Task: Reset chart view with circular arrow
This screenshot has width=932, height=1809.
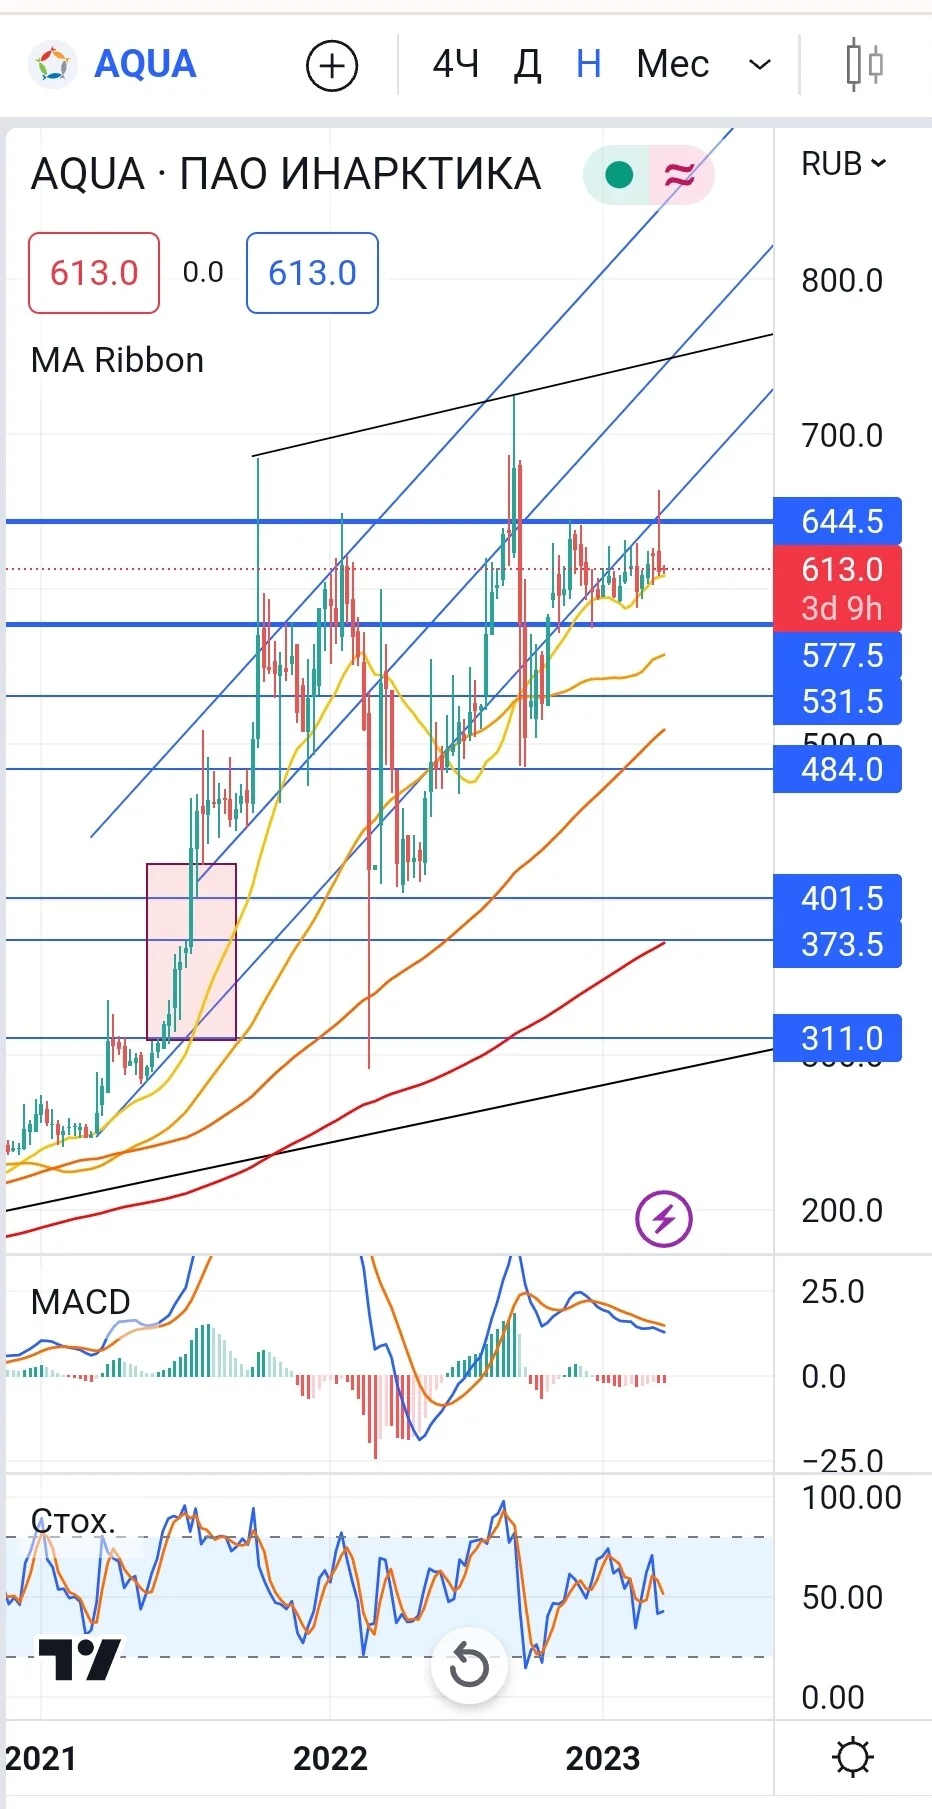Action: pyautogui.click(x=469, y=1666)
